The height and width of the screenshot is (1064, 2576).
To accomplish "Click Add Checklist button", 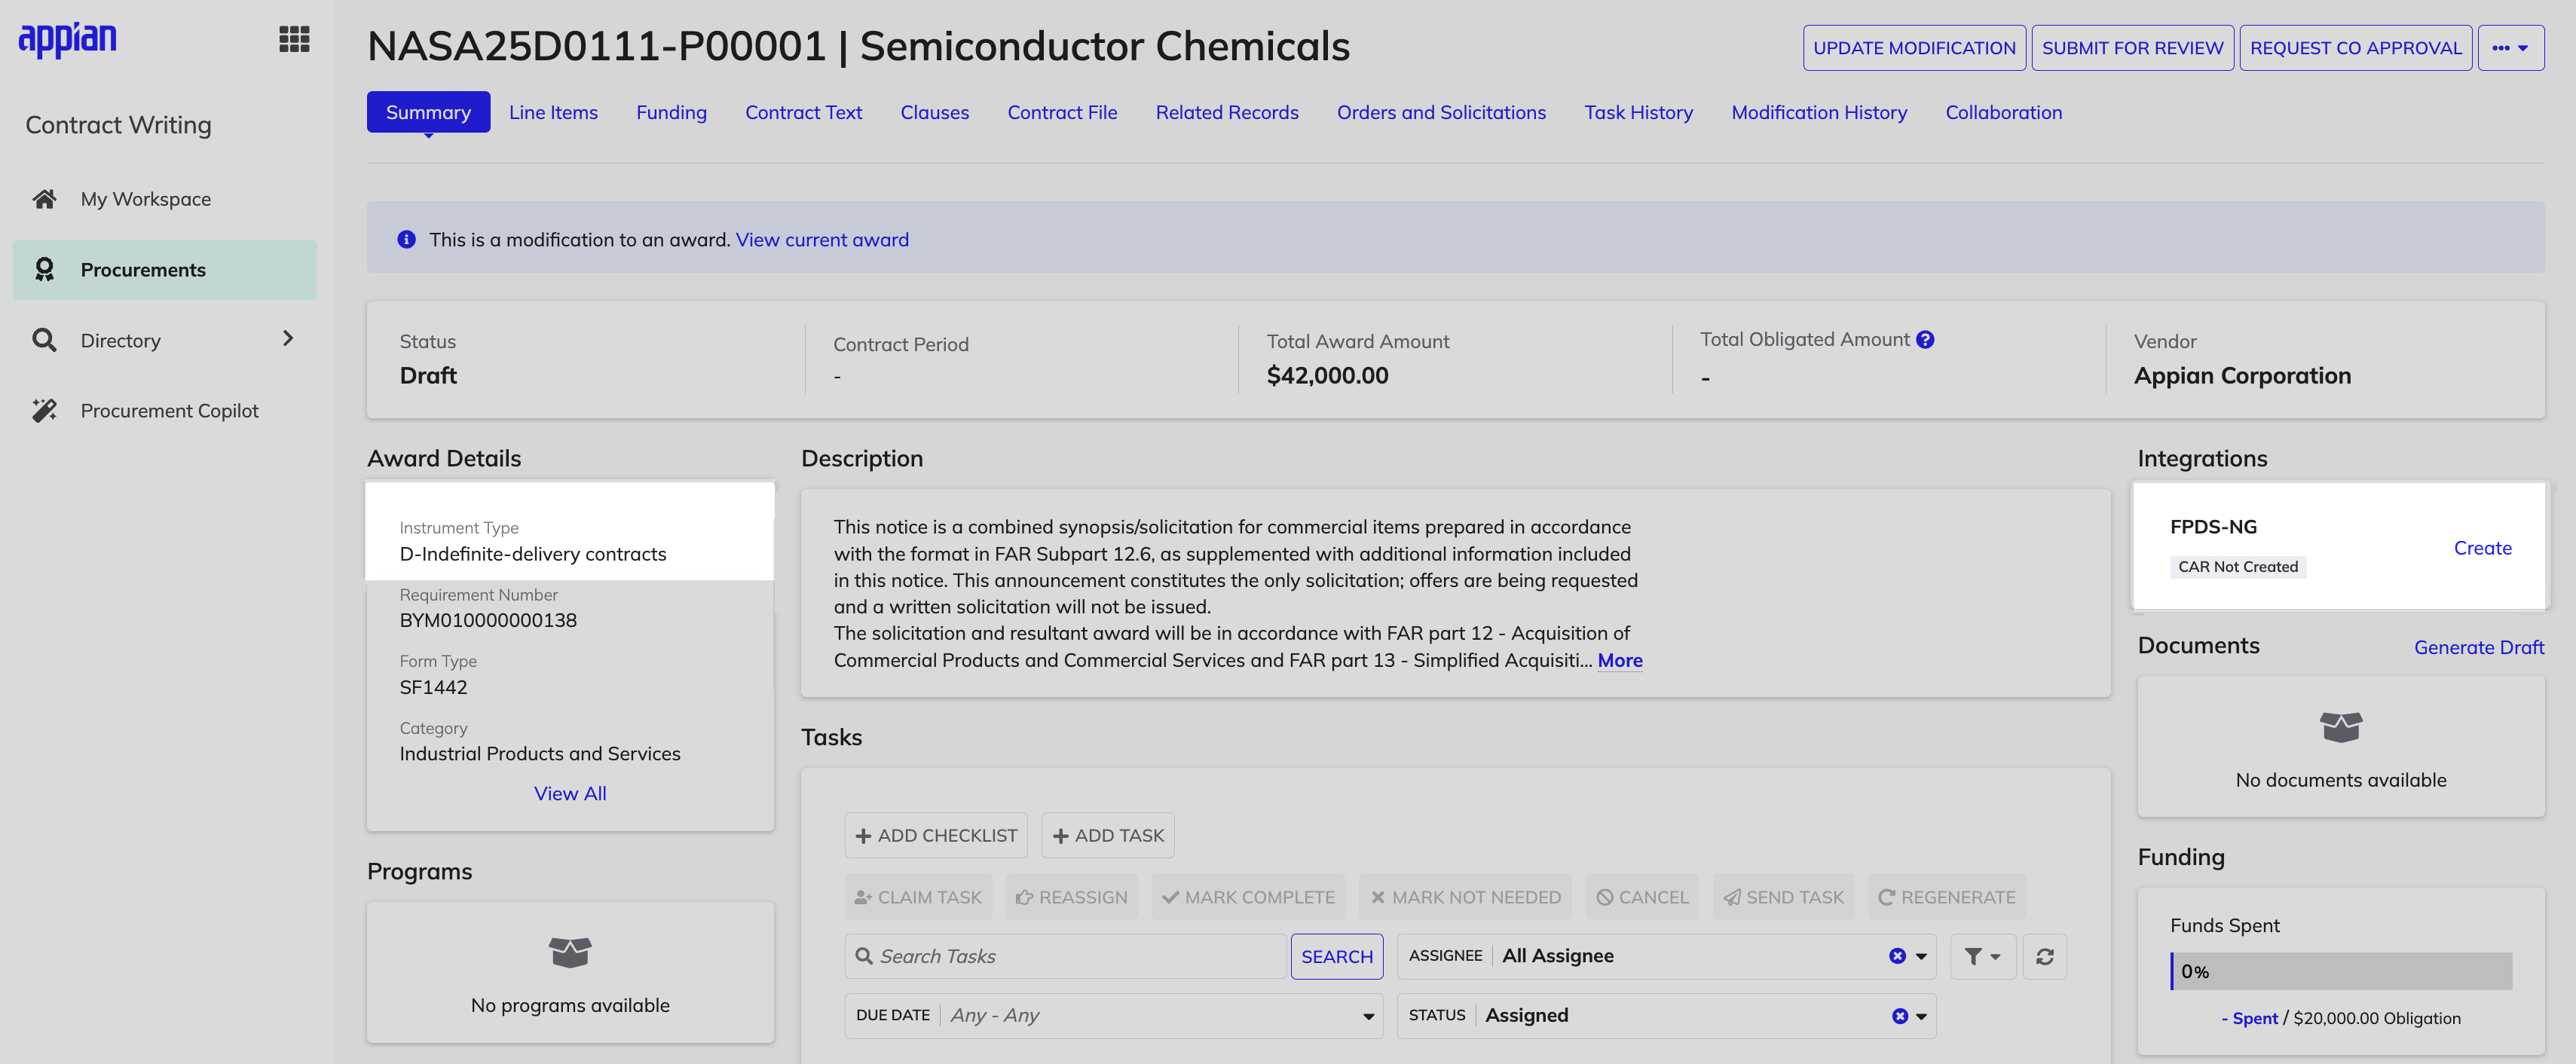I will click(936, 835).
